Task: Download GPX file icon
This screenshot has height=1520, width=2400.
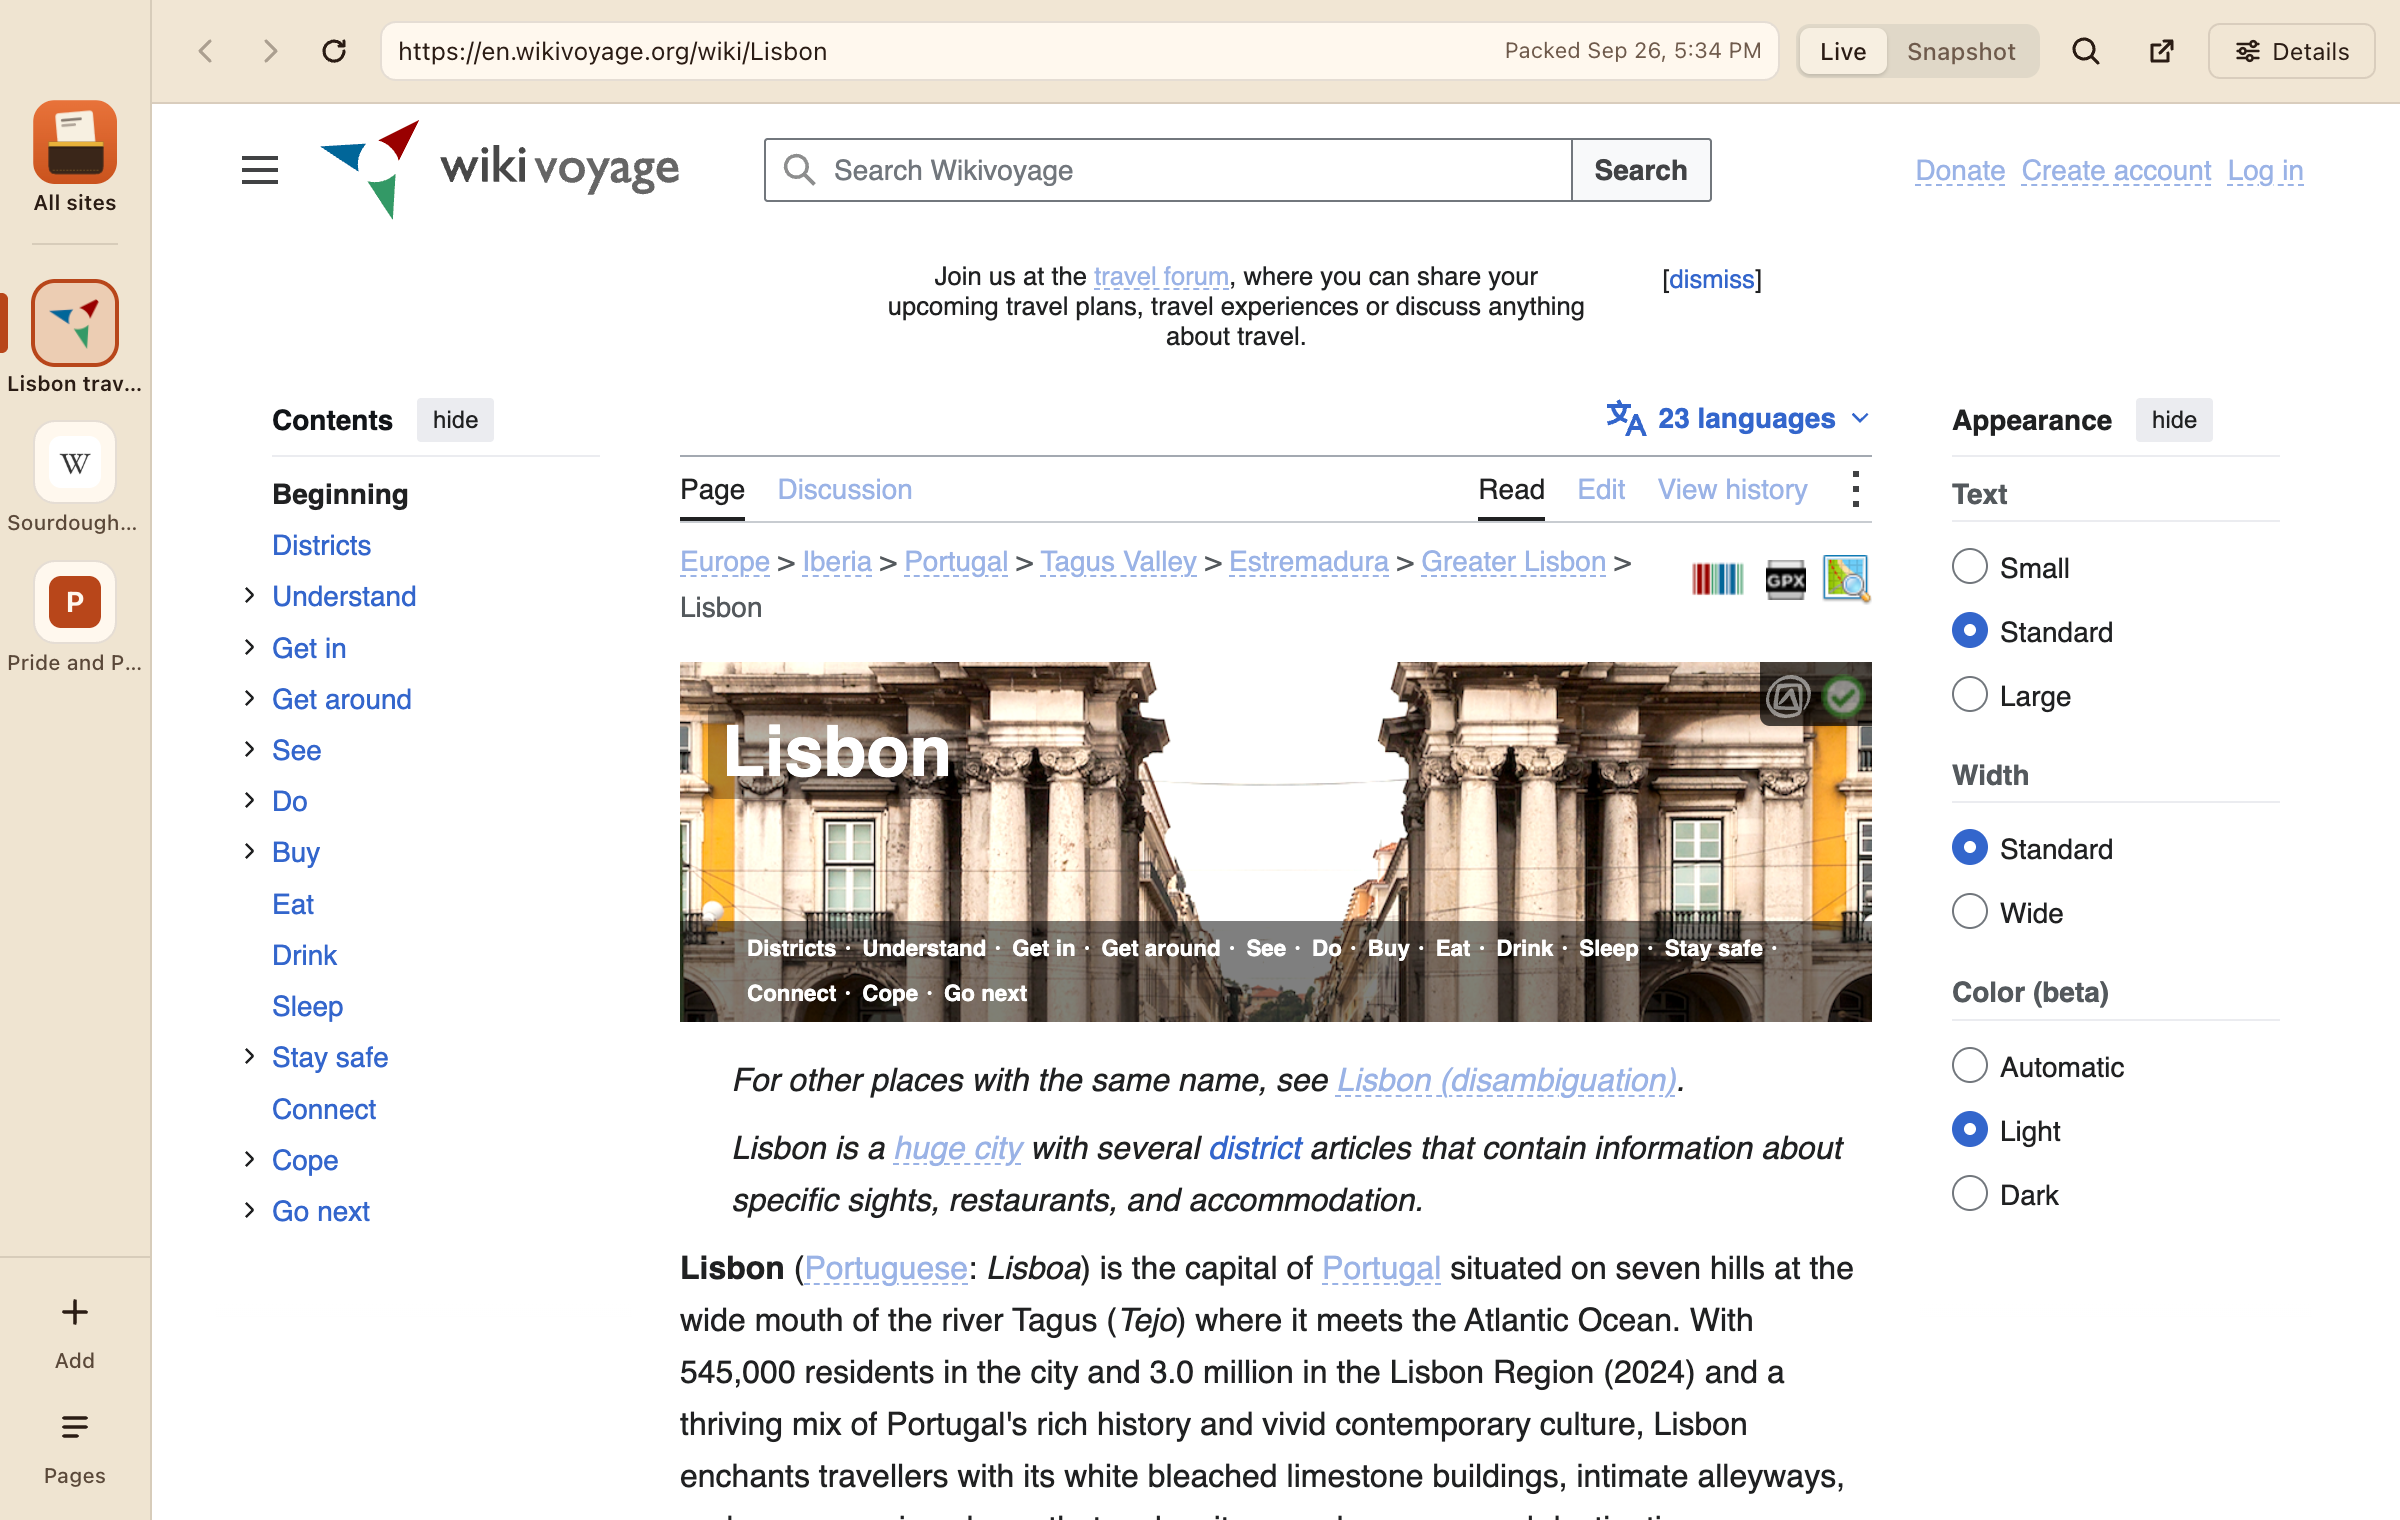Action: [1786, 579]
